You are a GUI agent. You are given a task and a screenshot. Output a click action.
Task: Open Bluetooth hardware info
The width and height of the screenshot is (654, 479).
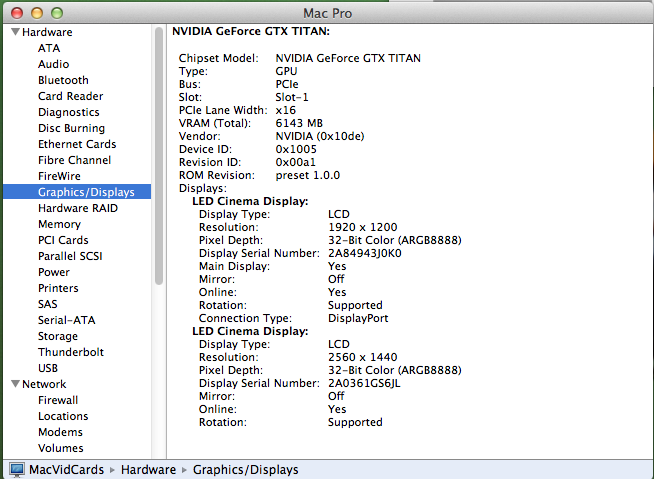[x=63, y=80]
